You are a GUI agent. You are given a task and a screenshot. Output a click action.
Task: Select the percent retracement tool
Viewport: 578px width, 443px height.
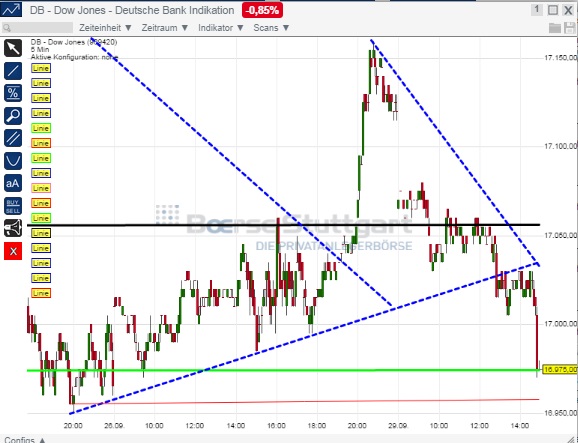(x=13, y=93)
